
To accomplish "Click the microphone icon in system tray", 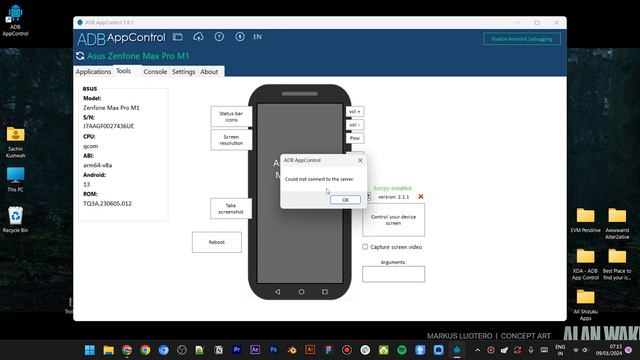I will tap(531, 350).
